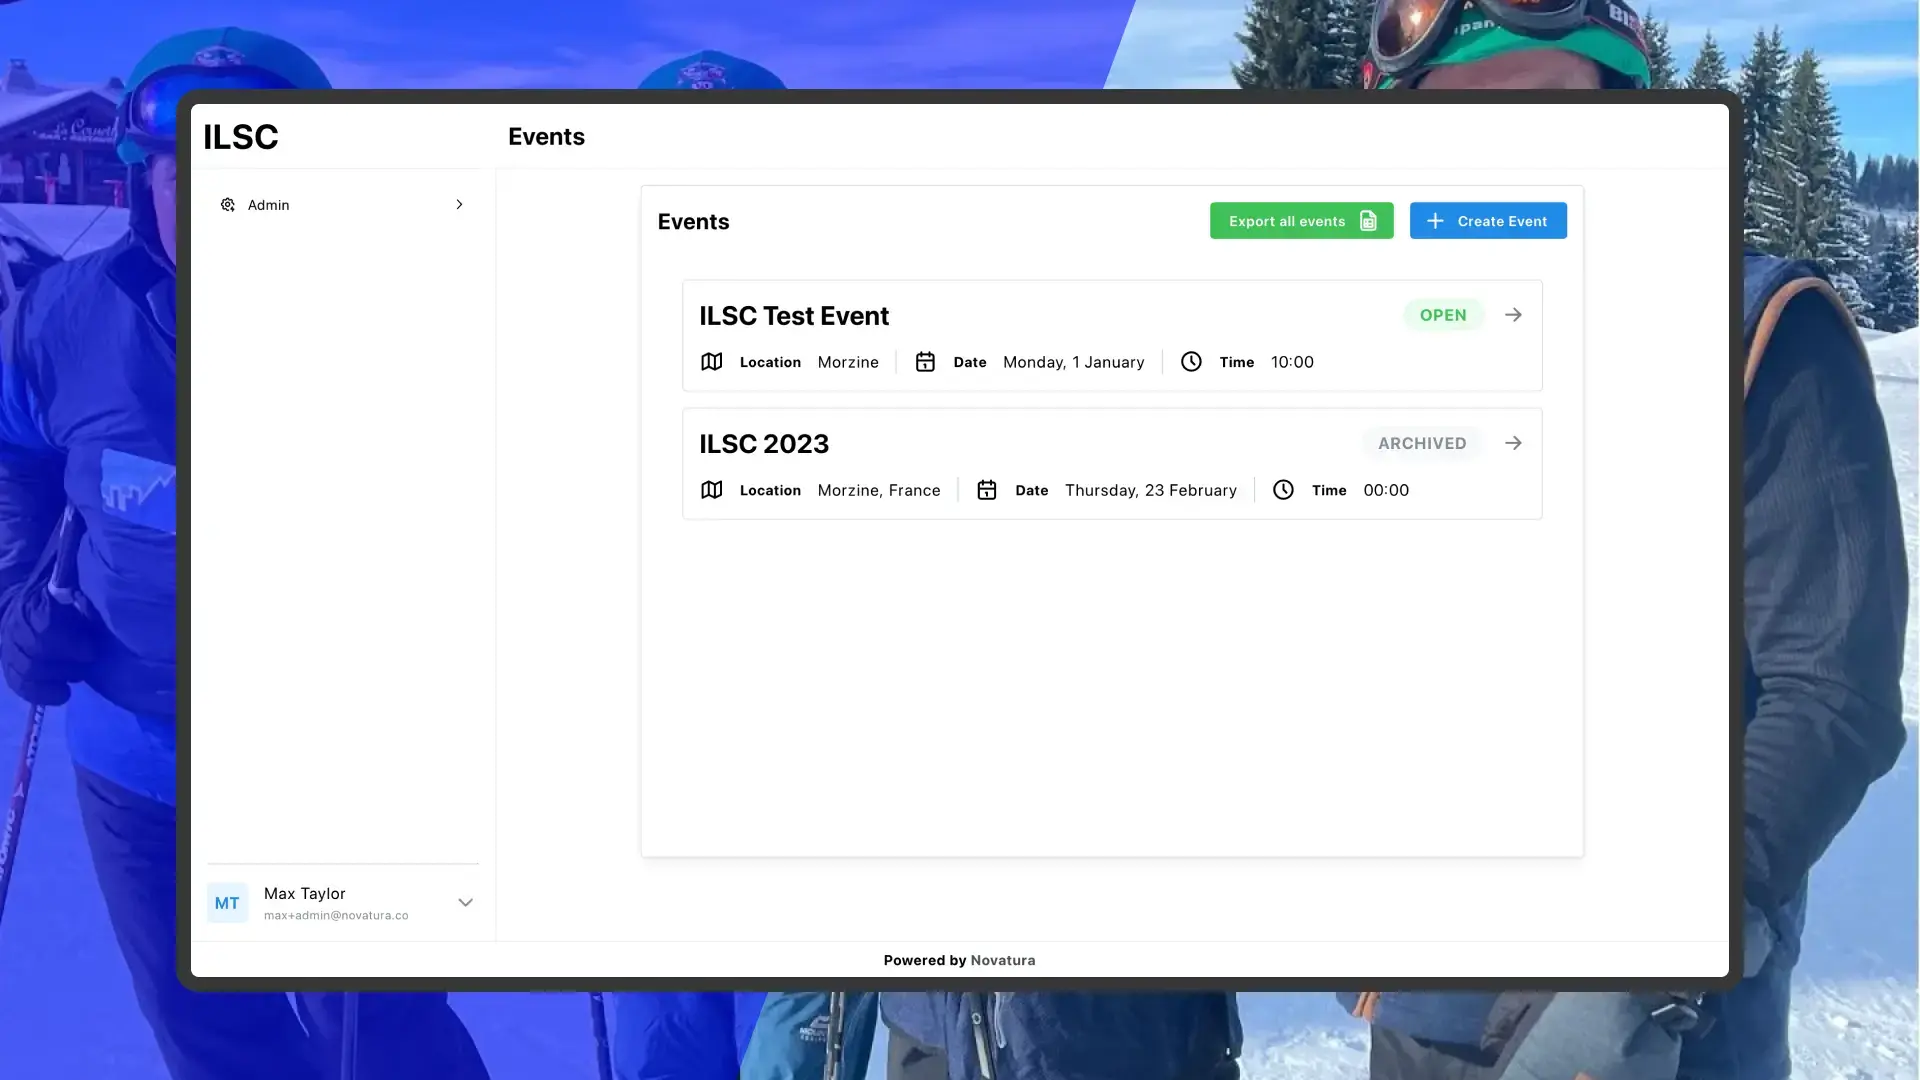Open ILSC 2023 via arrow icon
Viewport: 1920px width, 1080px height.
[x=1513, y=443]
